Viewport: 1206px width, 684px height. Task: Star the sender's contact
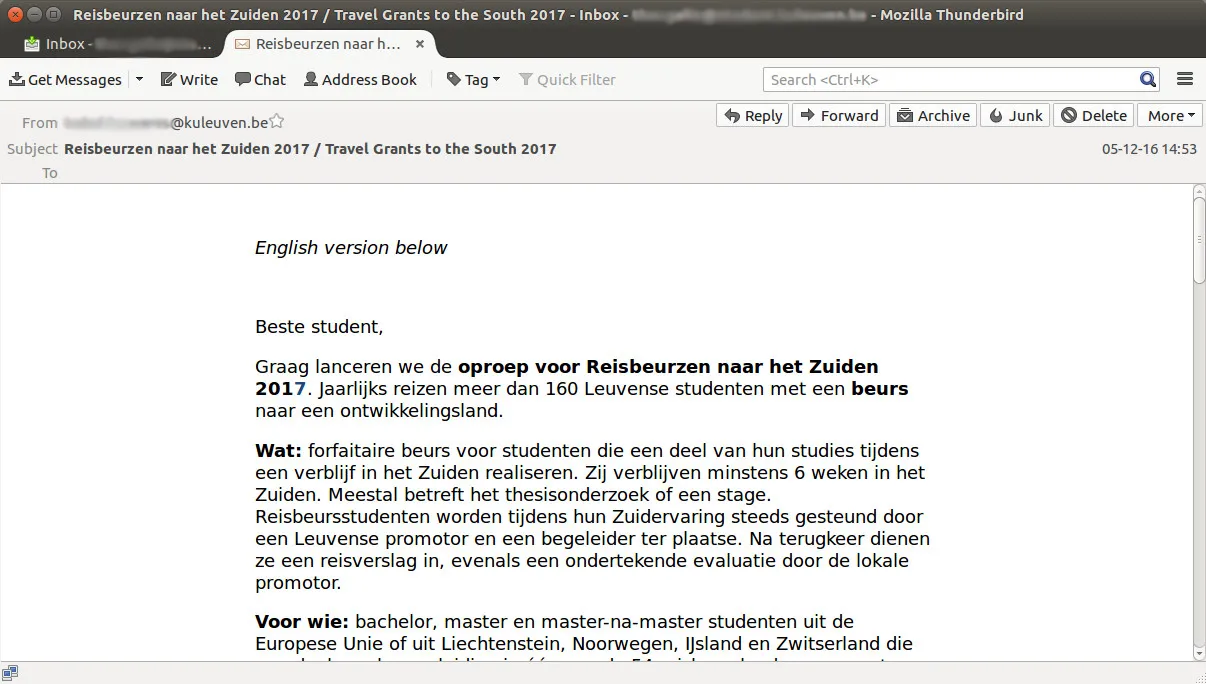(x=277, y=122)
